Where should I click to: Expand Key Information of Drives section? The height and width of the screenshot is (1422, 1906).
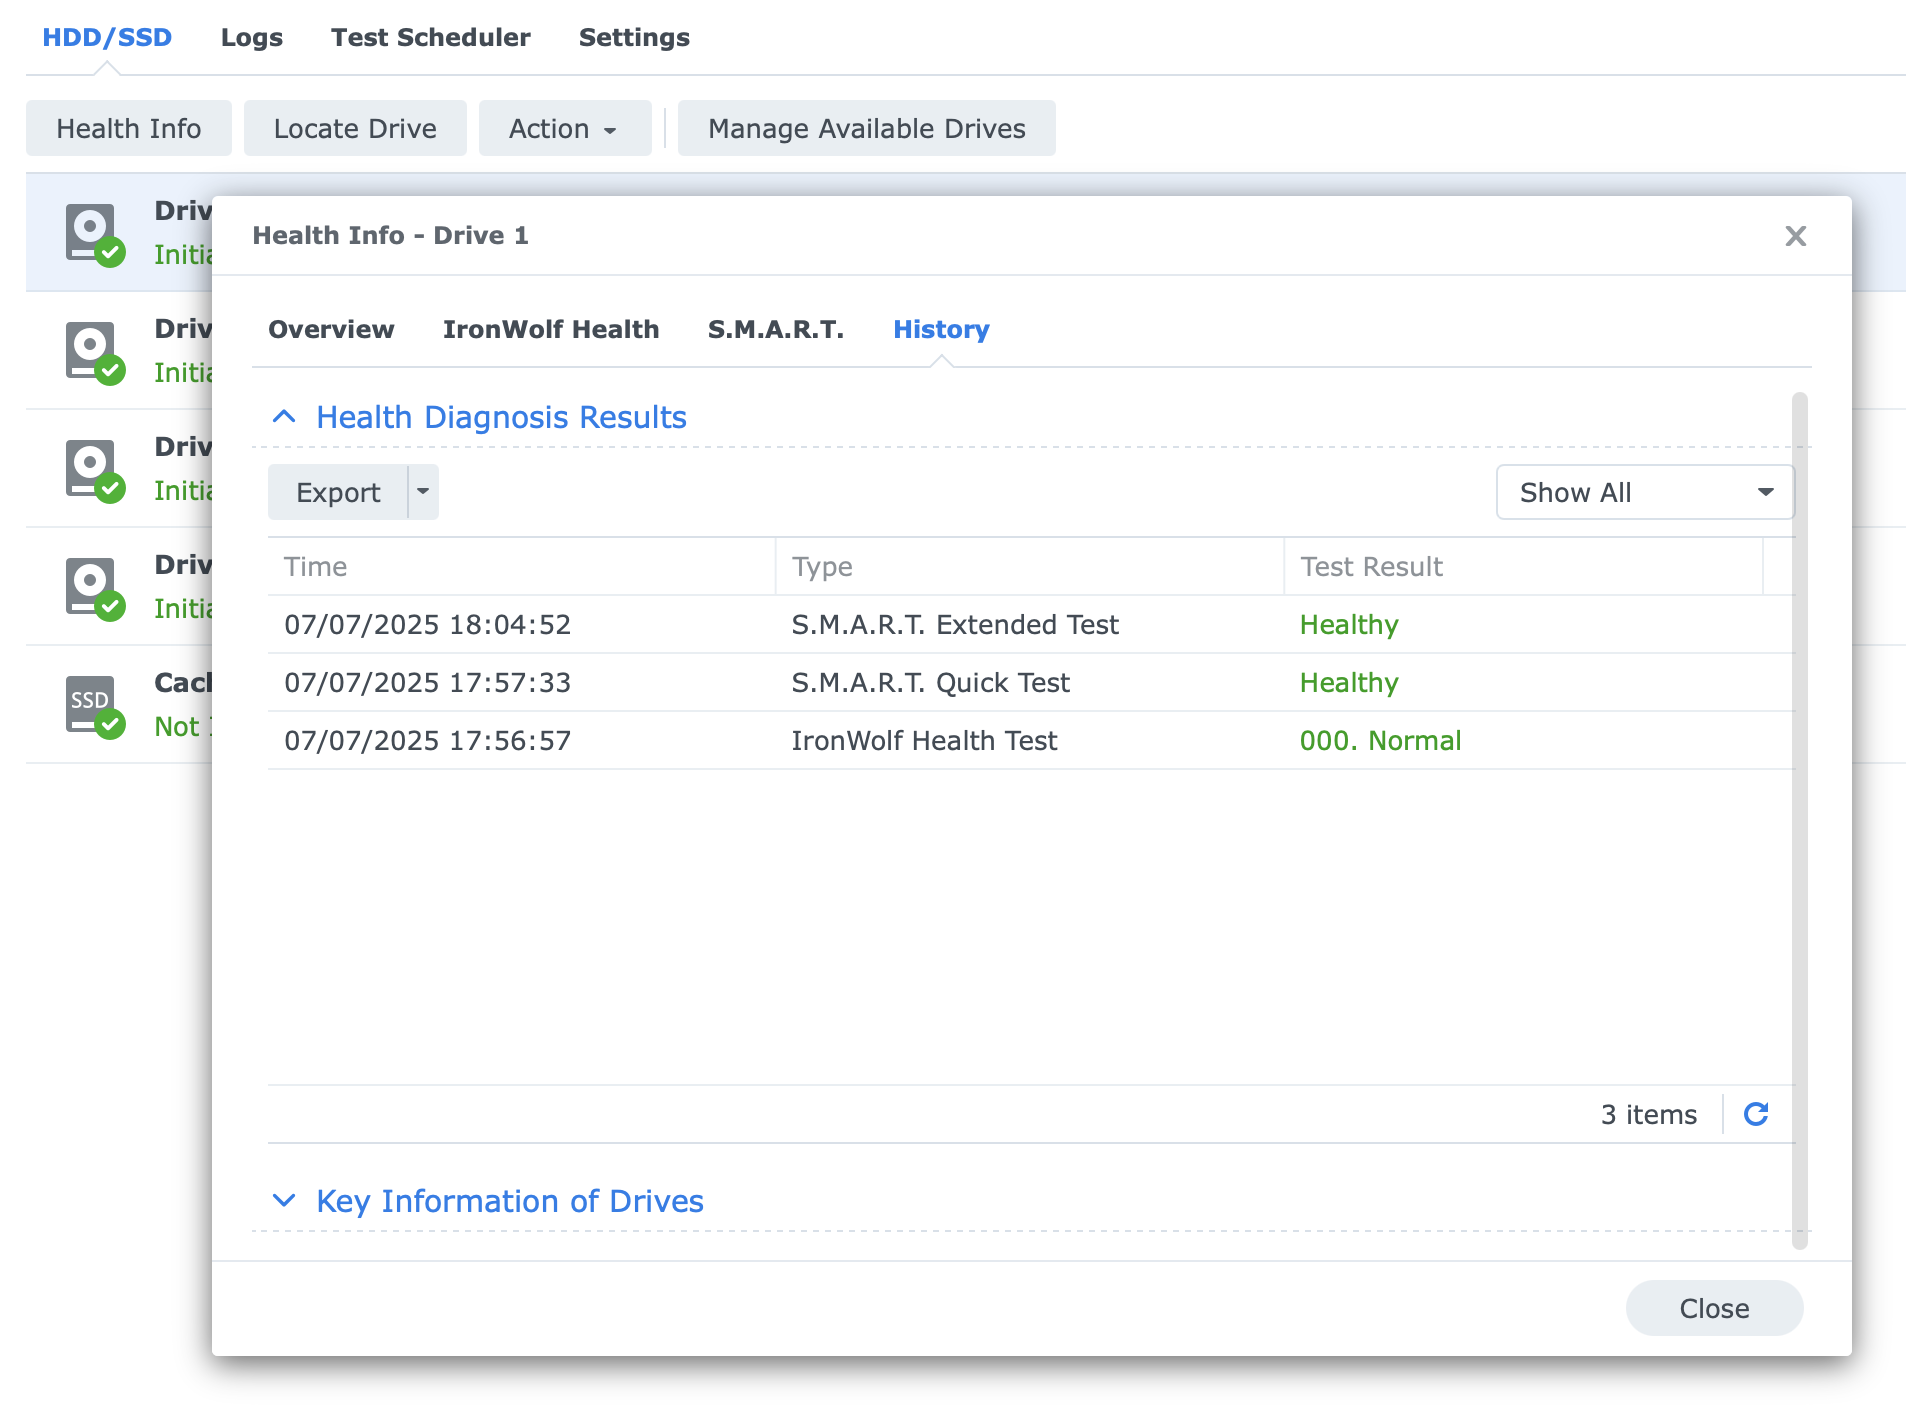pyautogui.click(x=284, y=1200)
